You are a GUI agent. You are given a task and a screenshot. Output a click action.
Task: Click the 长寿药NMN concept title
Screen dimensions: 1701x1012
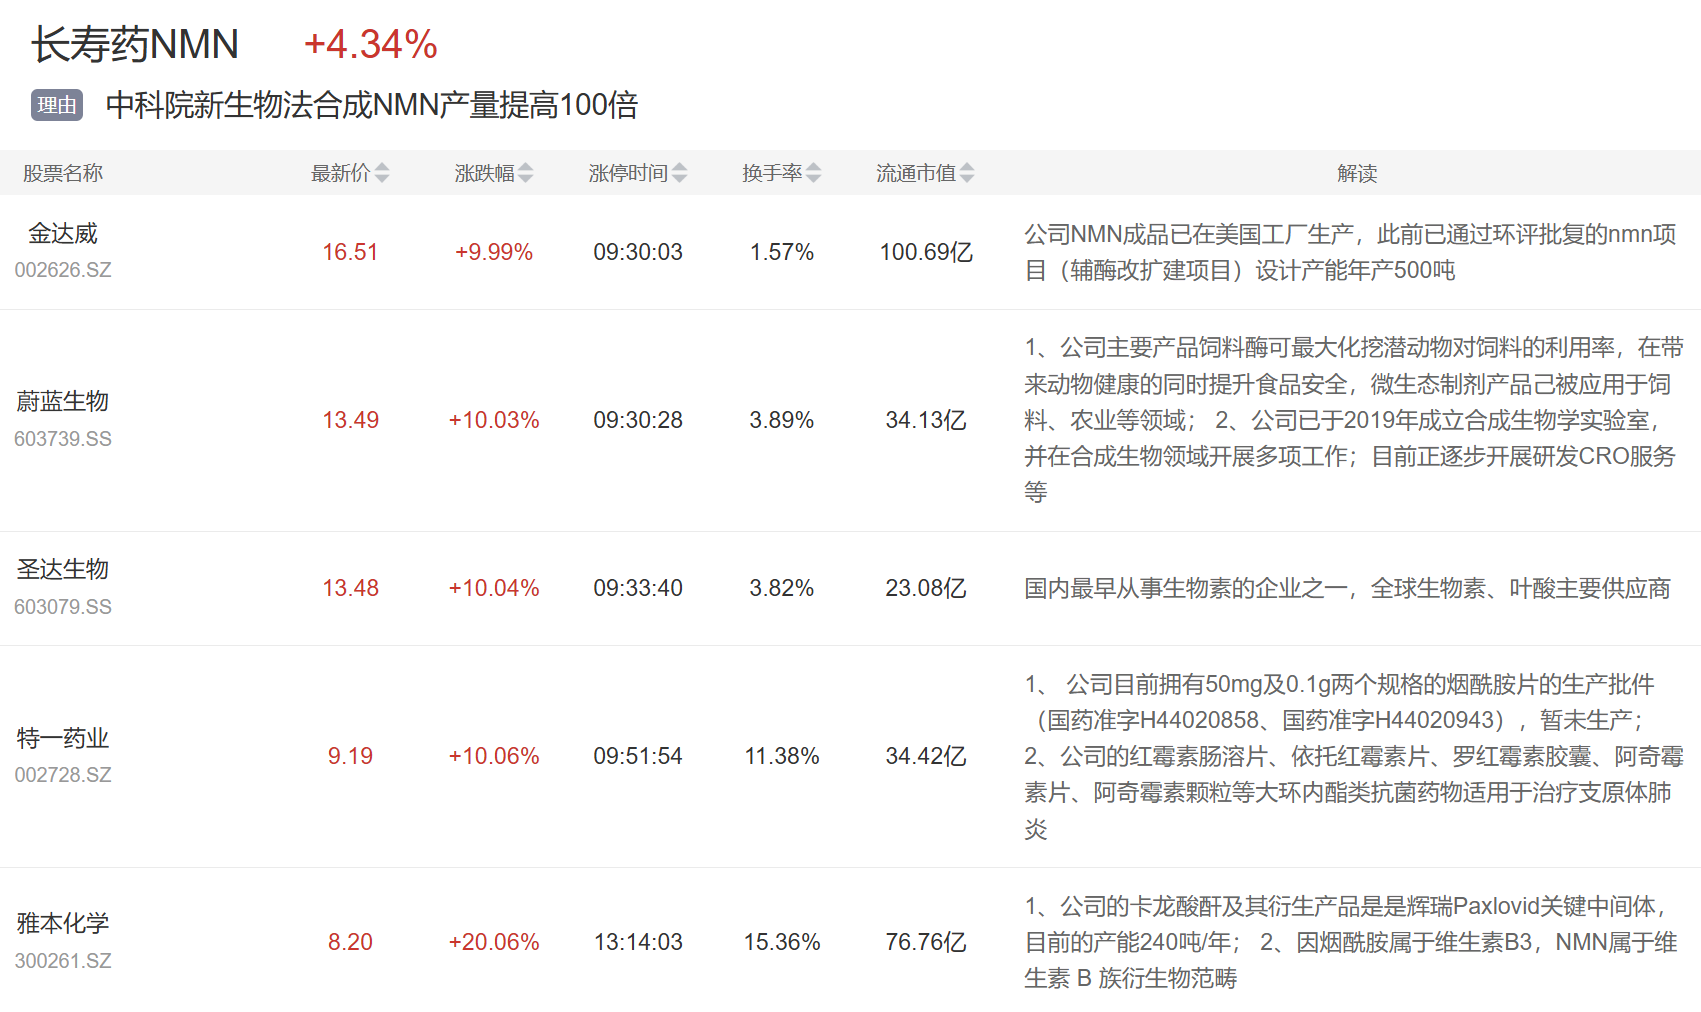[135, 45]
